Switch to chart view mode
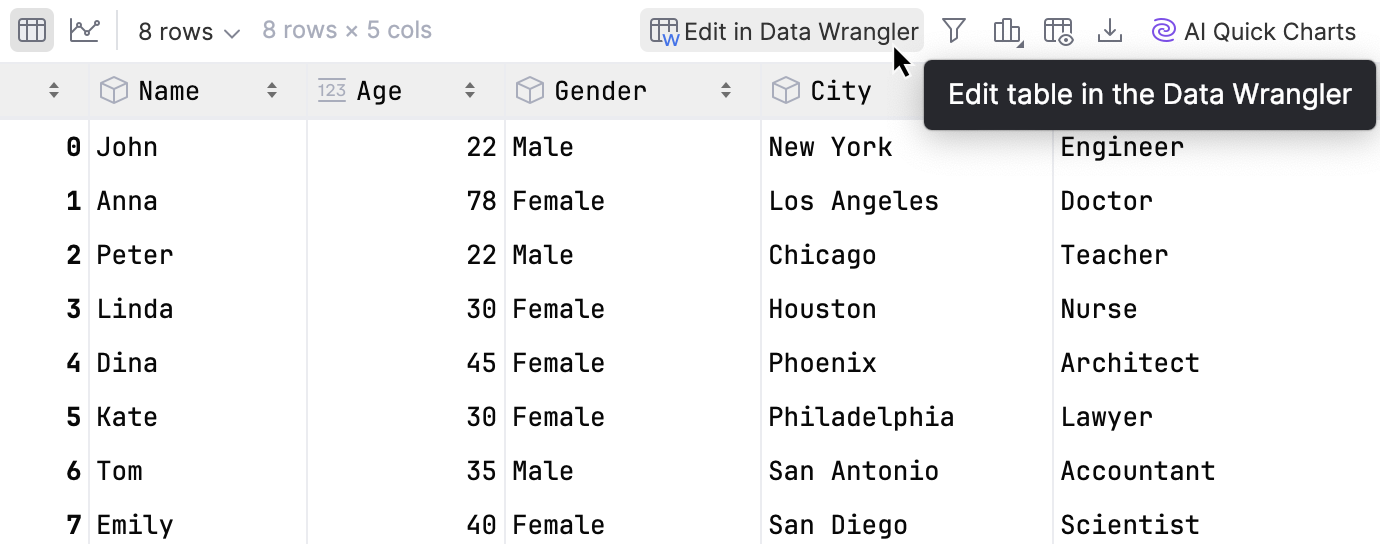 [85, 31]
